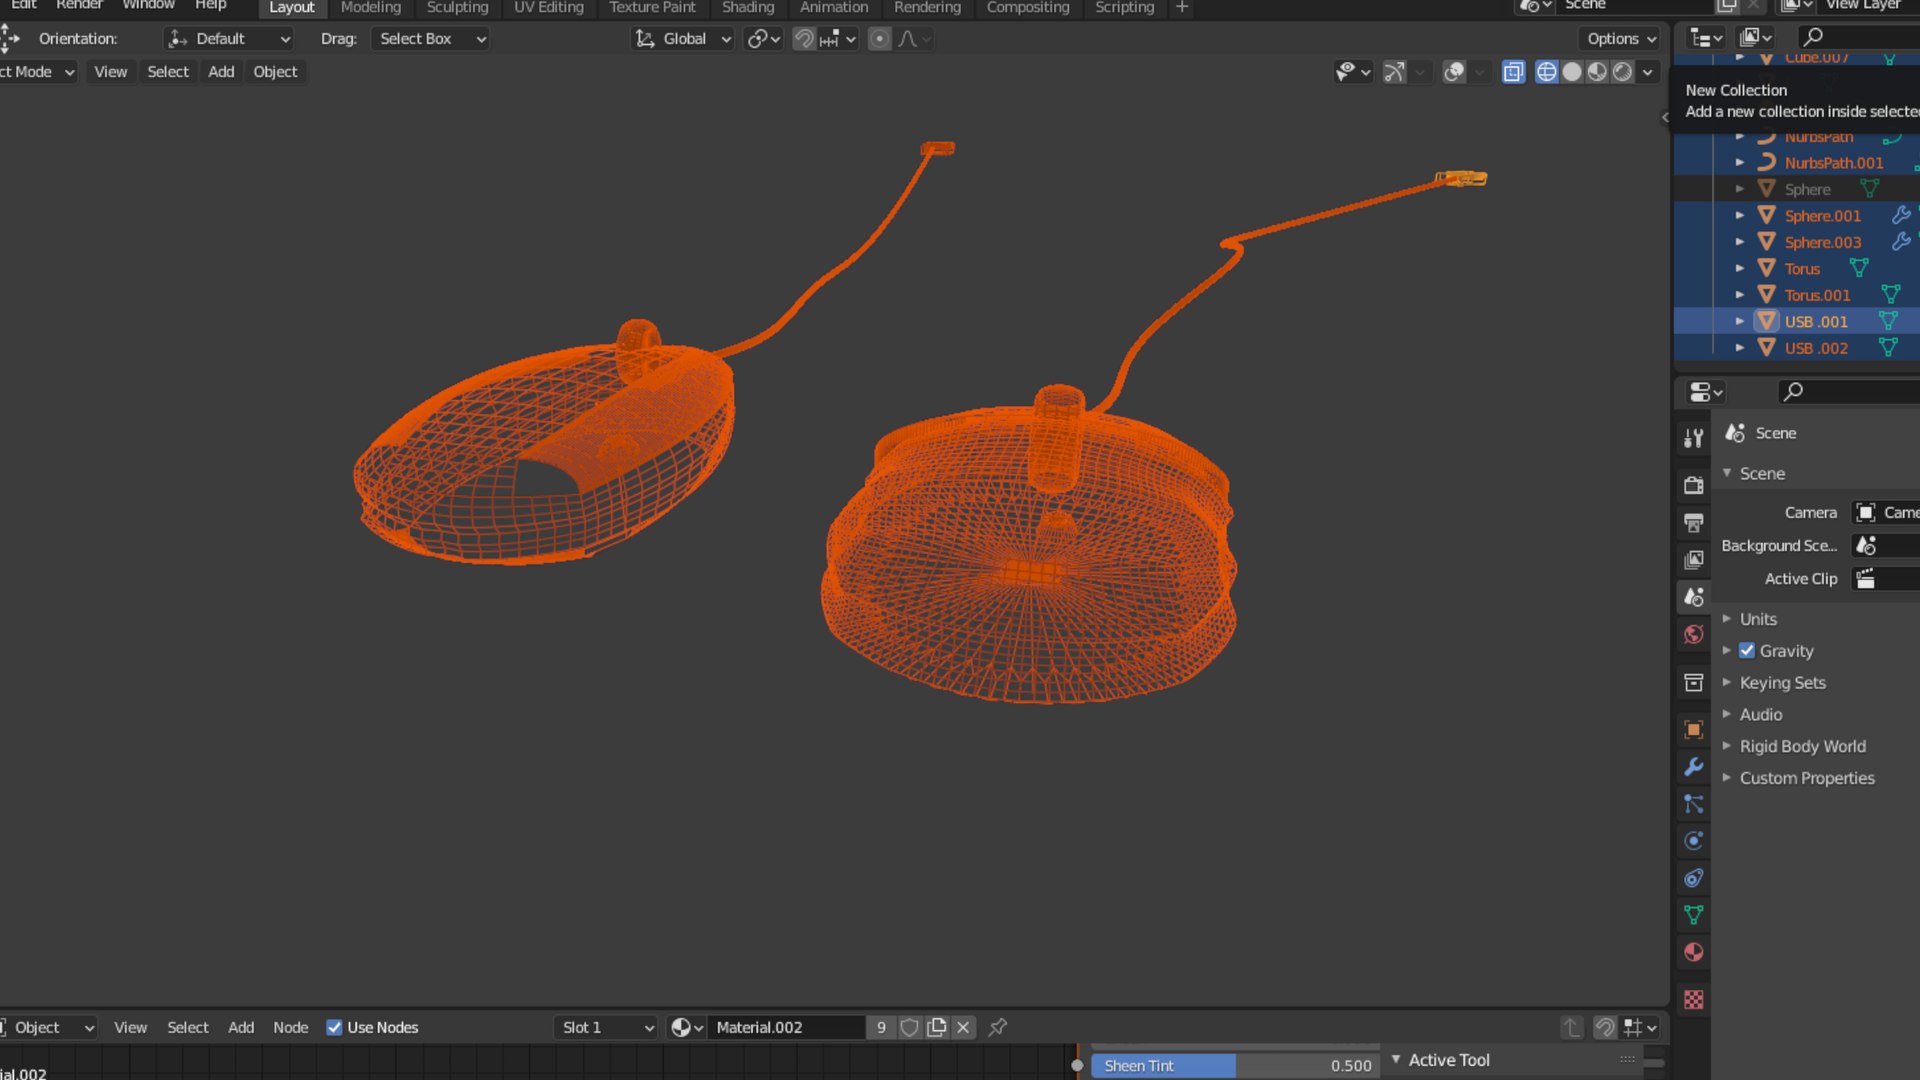Open the Render properties camera tab

(x=1693, y=485)
